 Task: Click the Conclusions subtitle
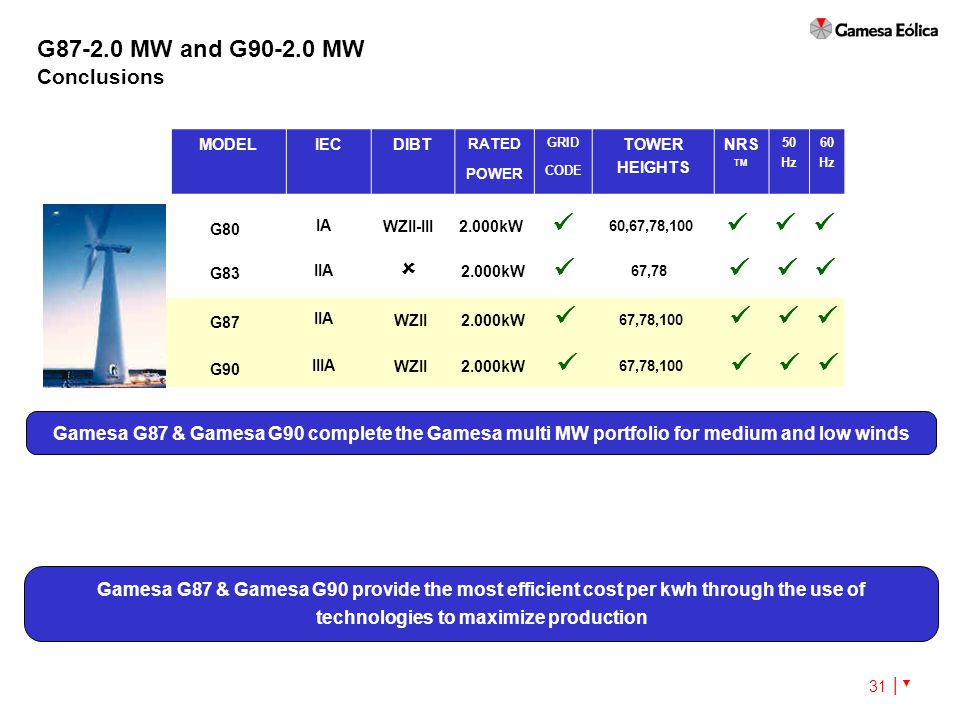(x=100, y=77)
